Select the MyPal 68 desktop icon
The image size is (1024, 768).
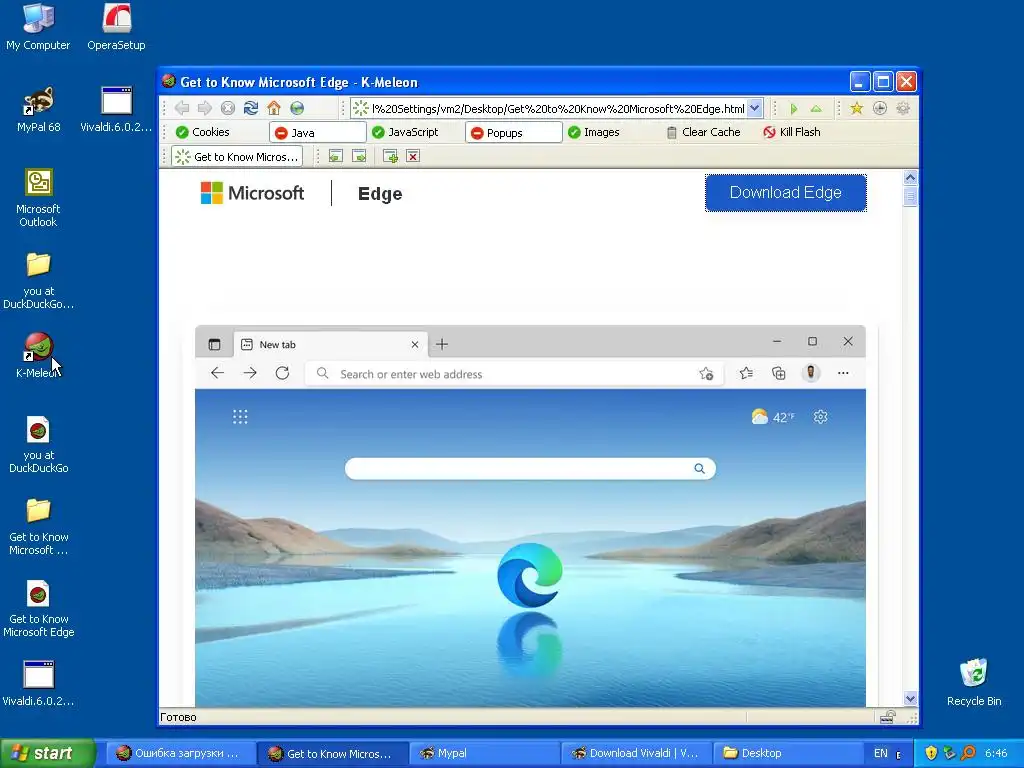coord(39,109)
